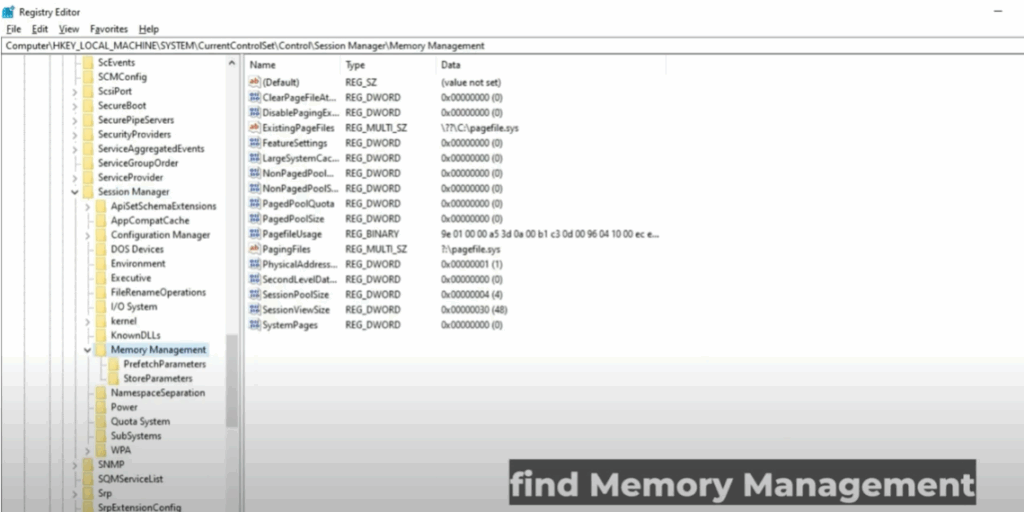Click the Power folder icon

click(101, 407)
